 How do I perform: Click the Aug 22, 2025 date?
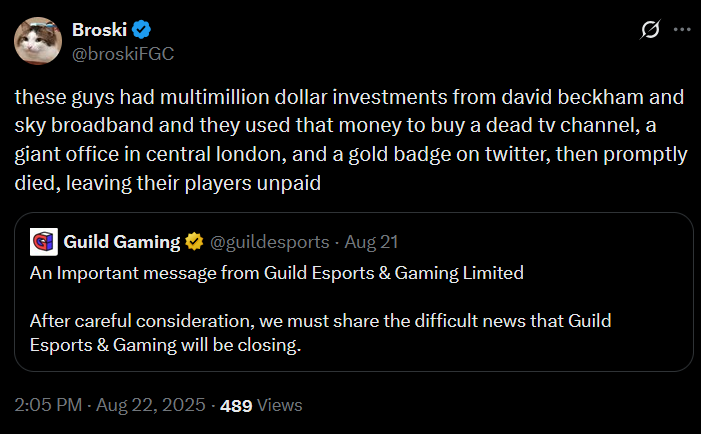click(148, 405)
